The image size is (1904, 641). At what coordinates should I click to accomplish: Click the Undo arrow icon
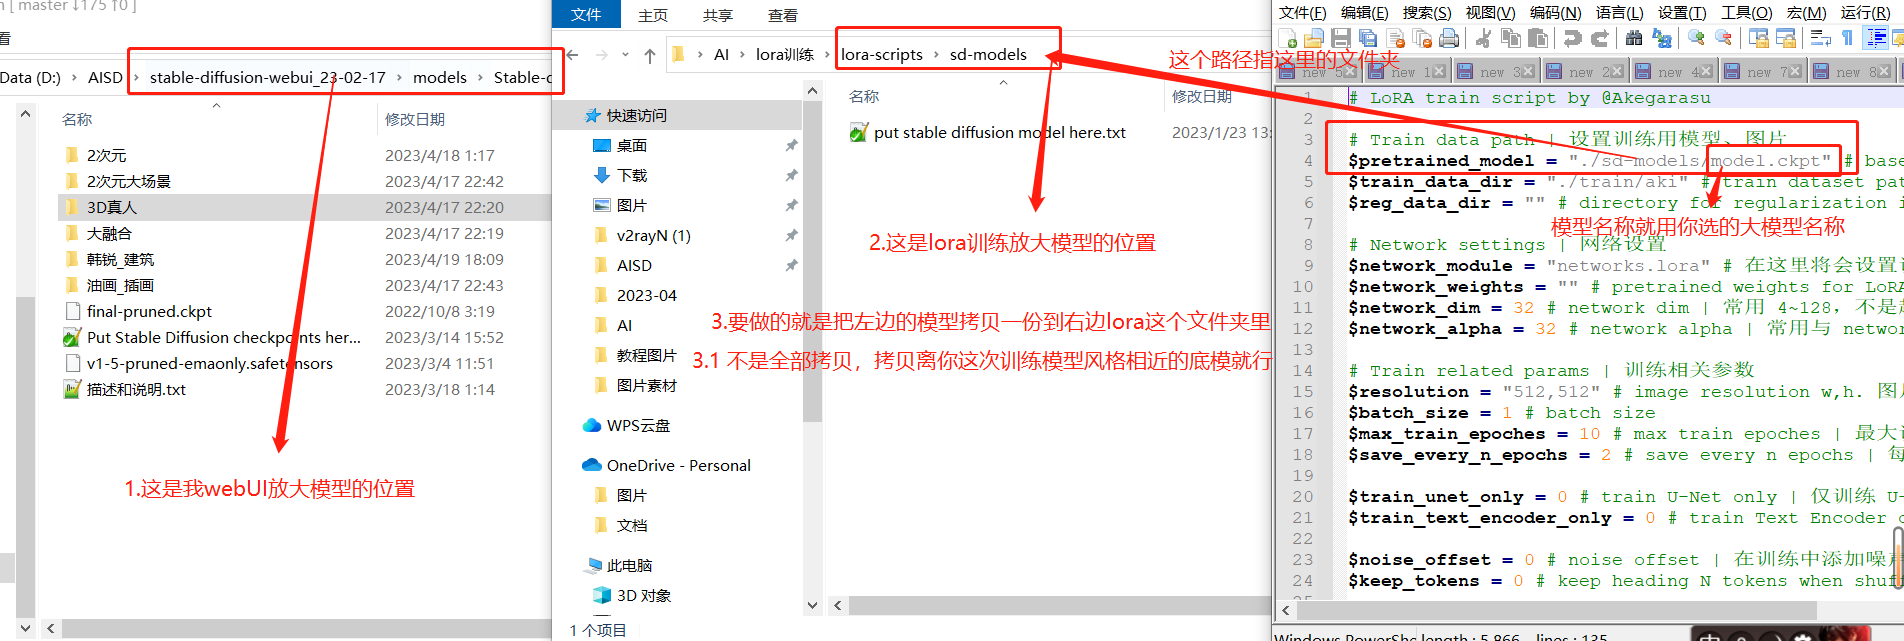click(1573, 38)
